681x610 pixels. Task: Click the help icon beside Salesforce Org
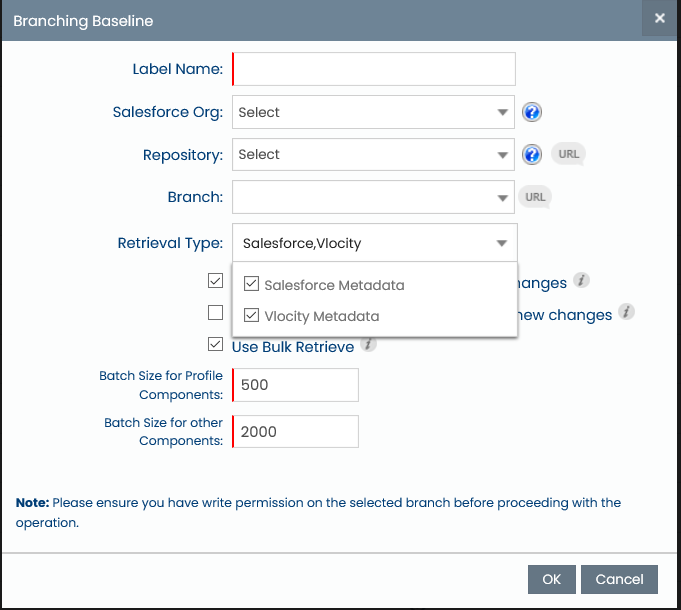[x=532, y=112]
